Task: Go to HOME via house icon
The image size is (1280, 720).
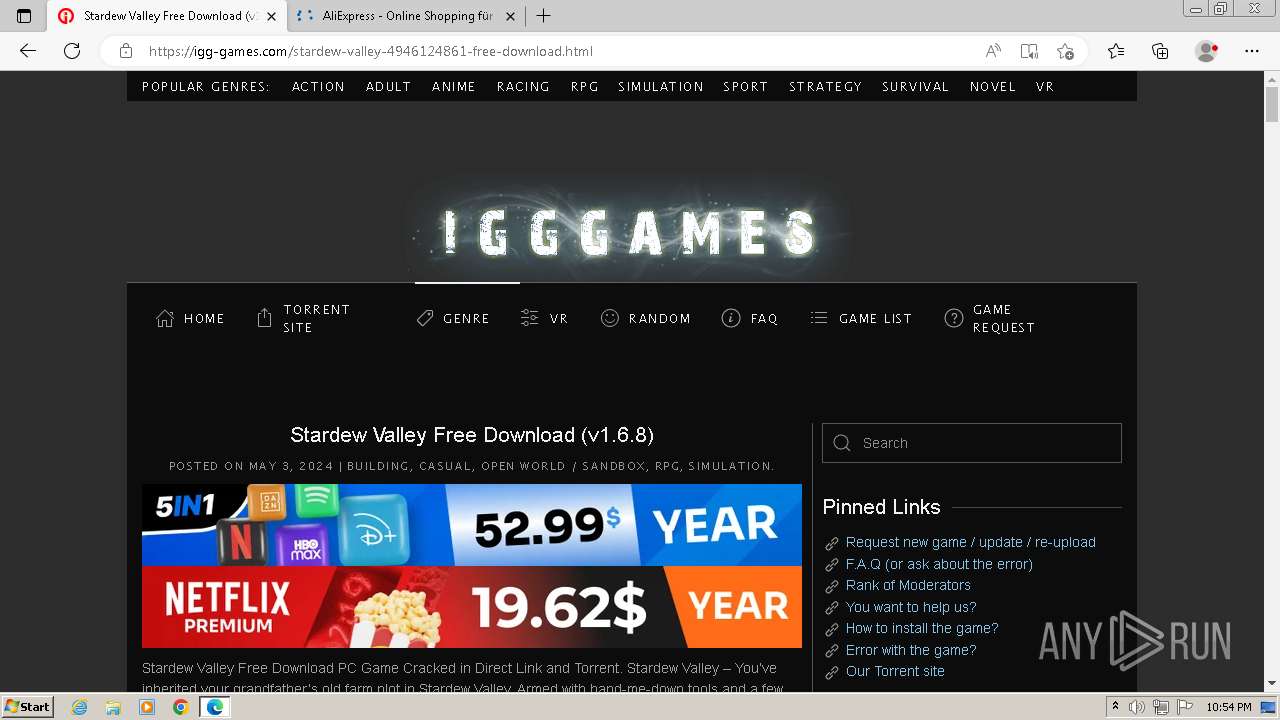Action: click(x=190, y=319)
